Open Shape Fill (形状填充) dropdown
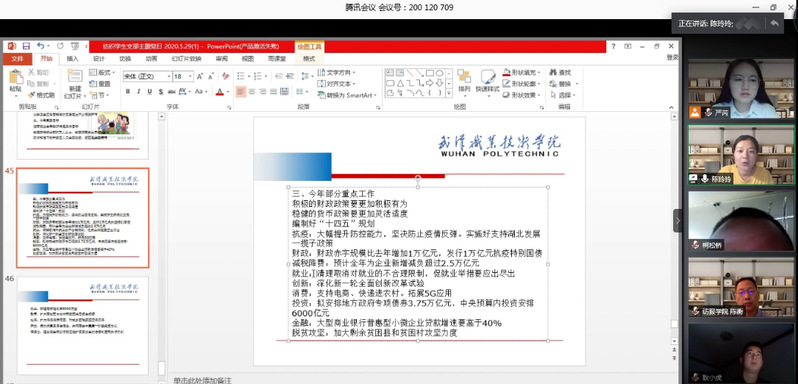Image resolution: width=798 pixels, height=384 pixels. tap(521, 72)
